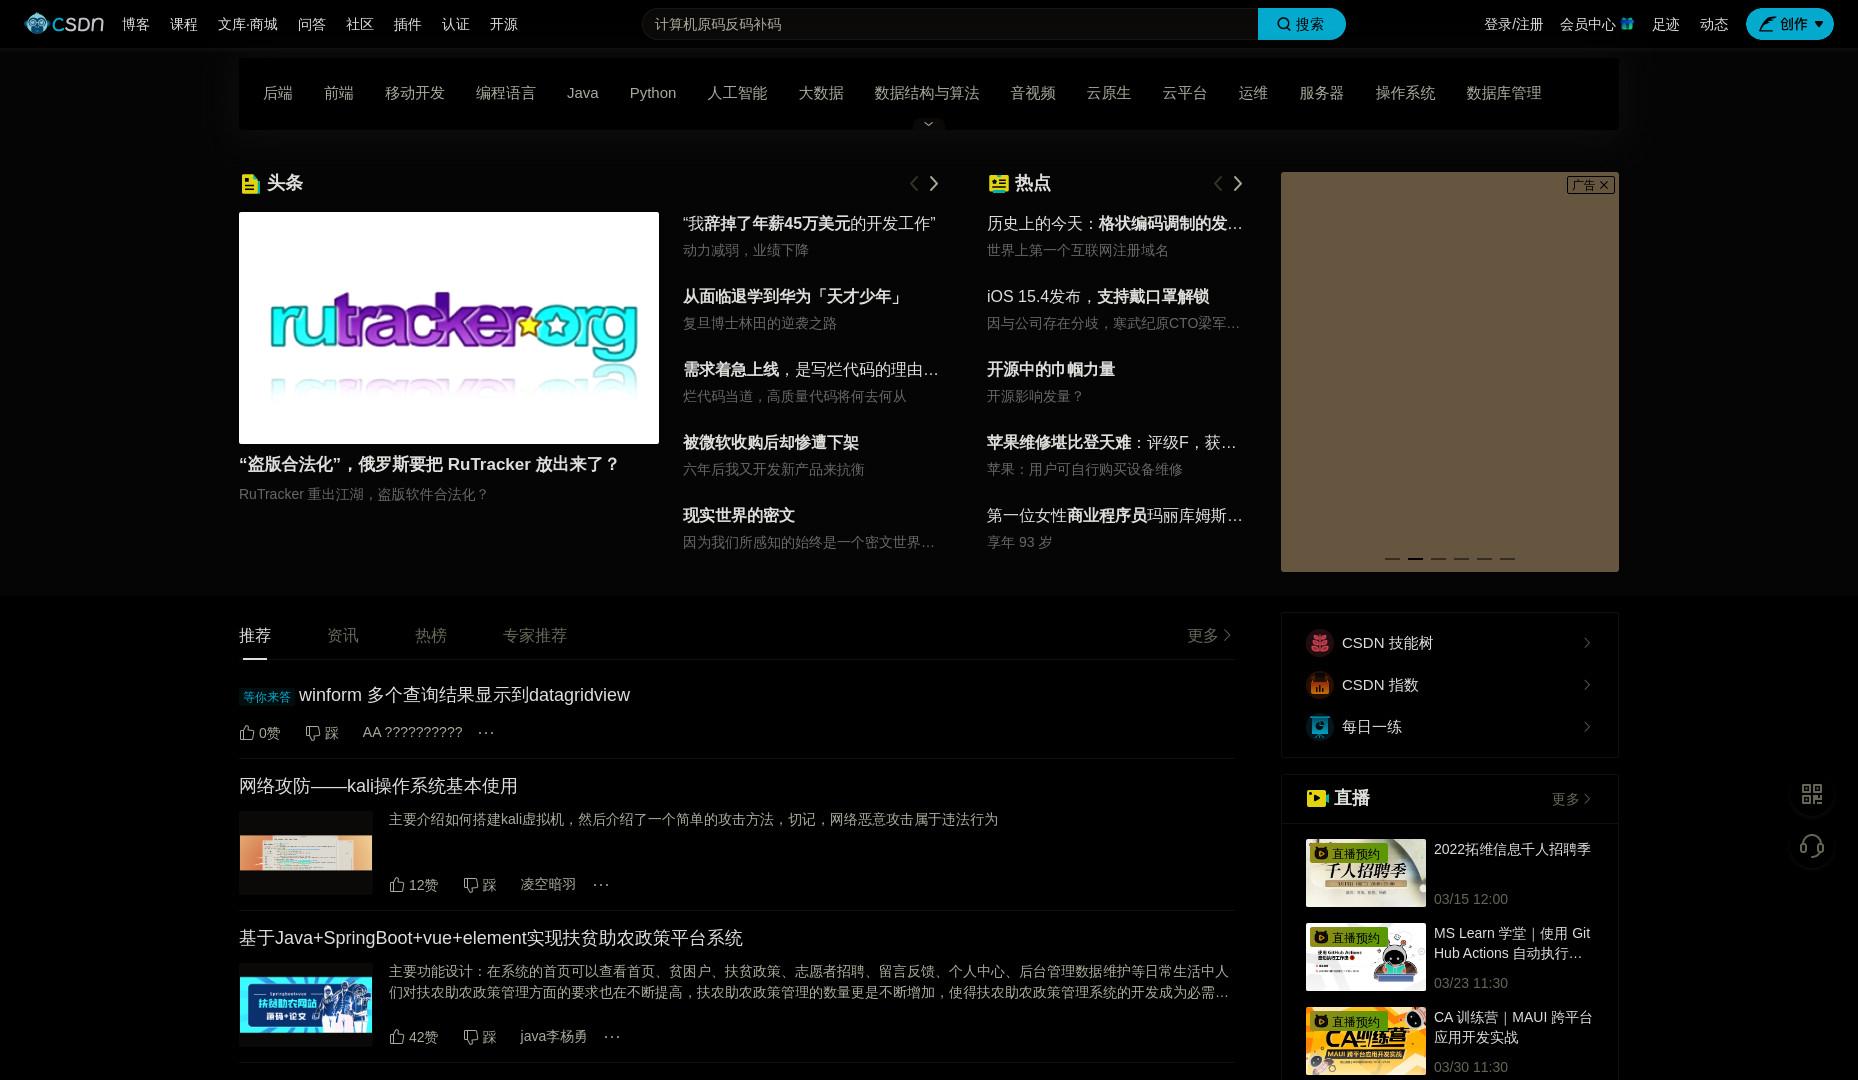Select the second ad carousel indicator
The image size is (1858, 1080).
click(1415, 559)
